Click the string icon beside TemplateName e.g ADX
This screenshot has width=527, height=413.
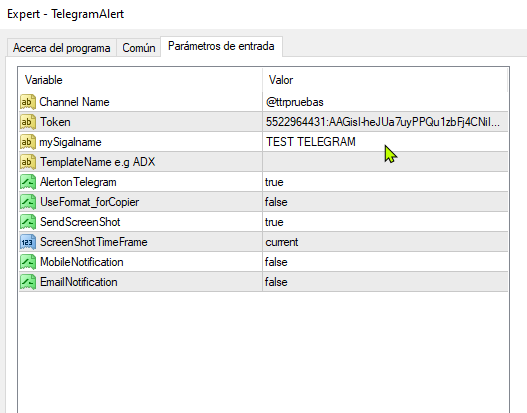pyautogui.click(x=28, y=162)
